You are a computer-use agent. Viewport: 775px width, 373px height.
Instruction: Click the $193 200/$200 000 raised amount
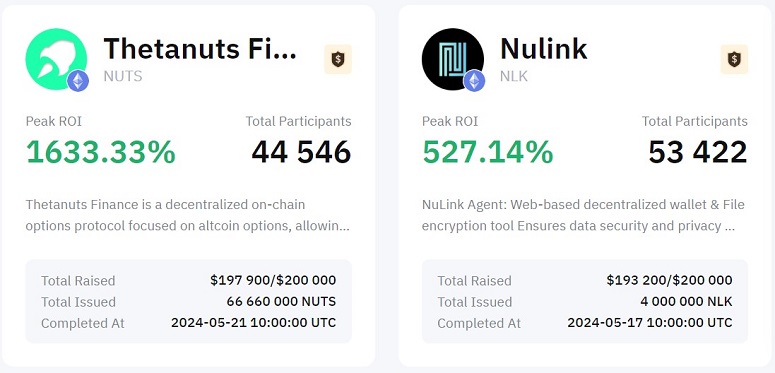[669, 281]
